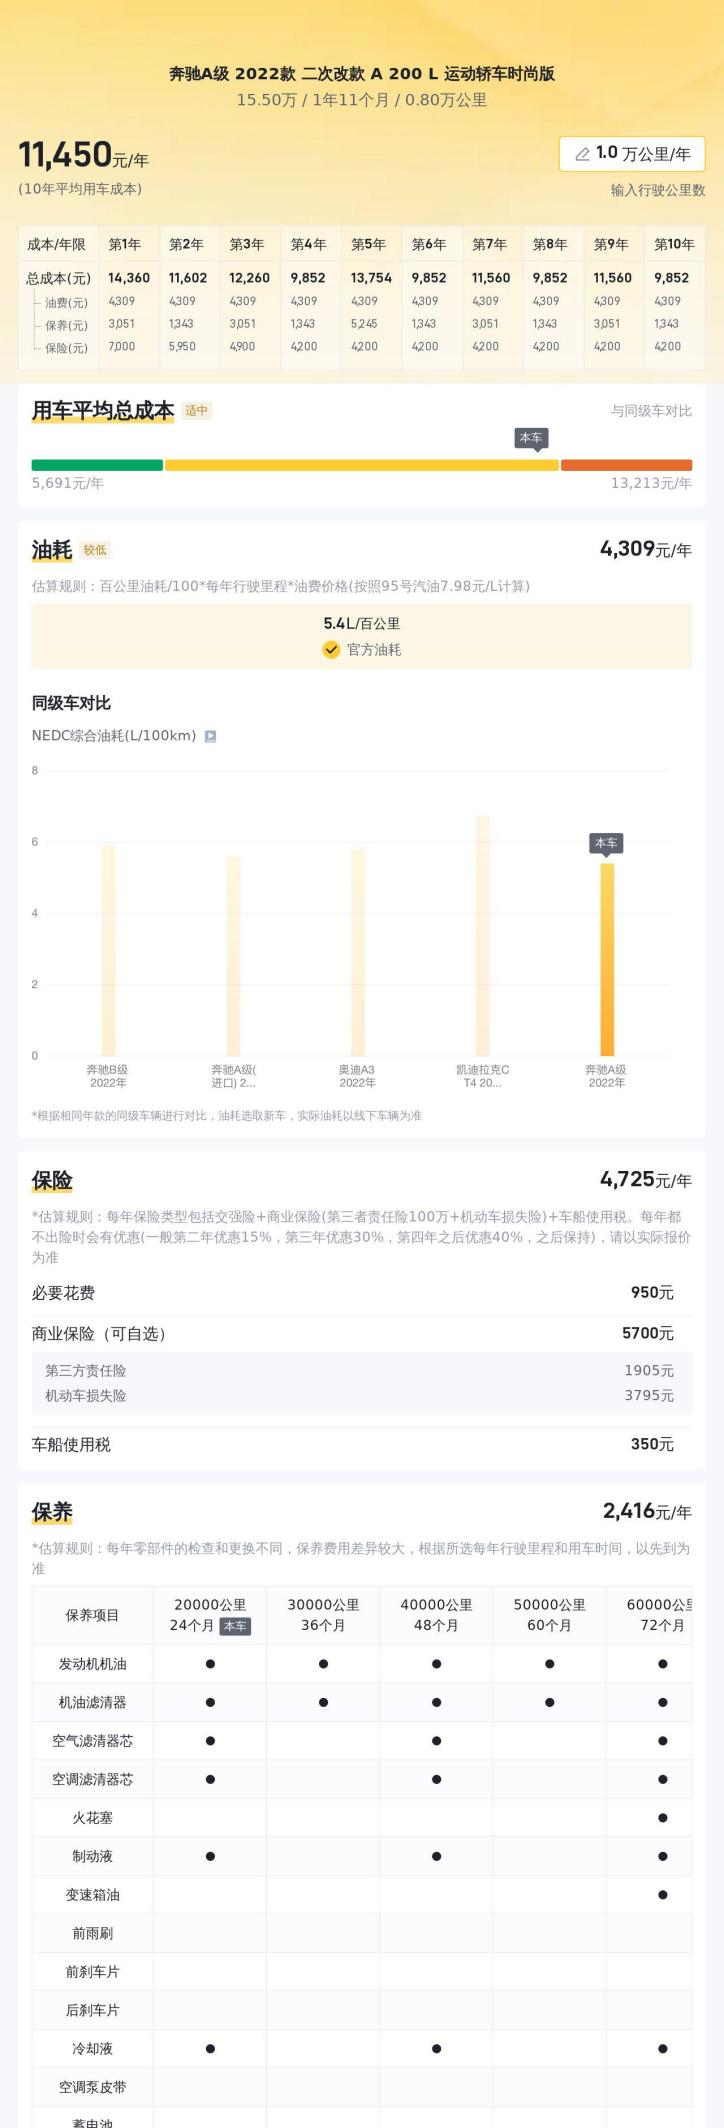Click the 较低 badge next to 油耗
This screenshot has width=724, height=2128.
[95, 550]
